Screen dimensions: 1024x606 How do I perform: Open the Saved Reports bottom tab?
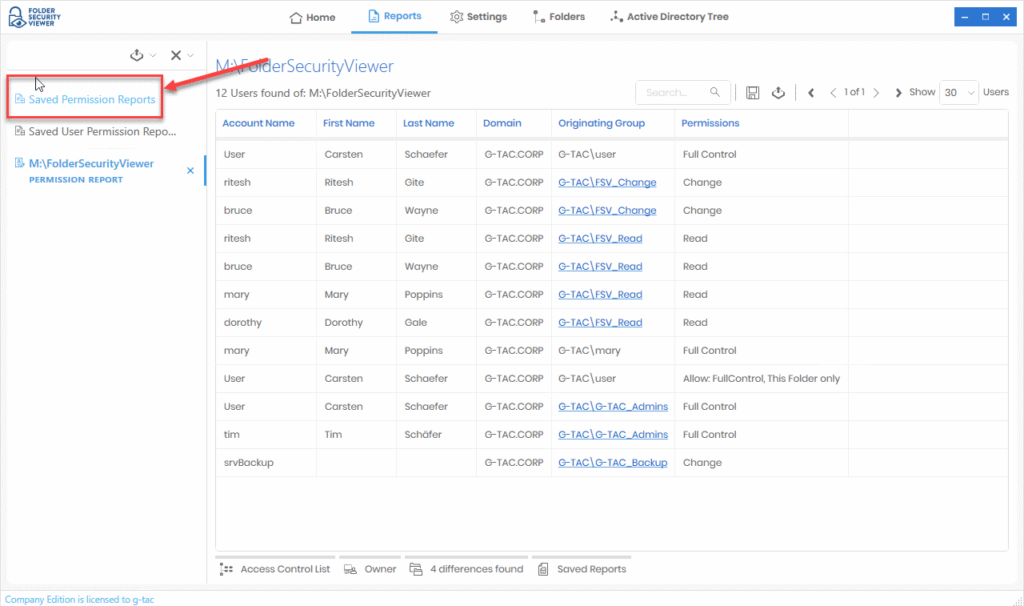click(x=582, y=569)
